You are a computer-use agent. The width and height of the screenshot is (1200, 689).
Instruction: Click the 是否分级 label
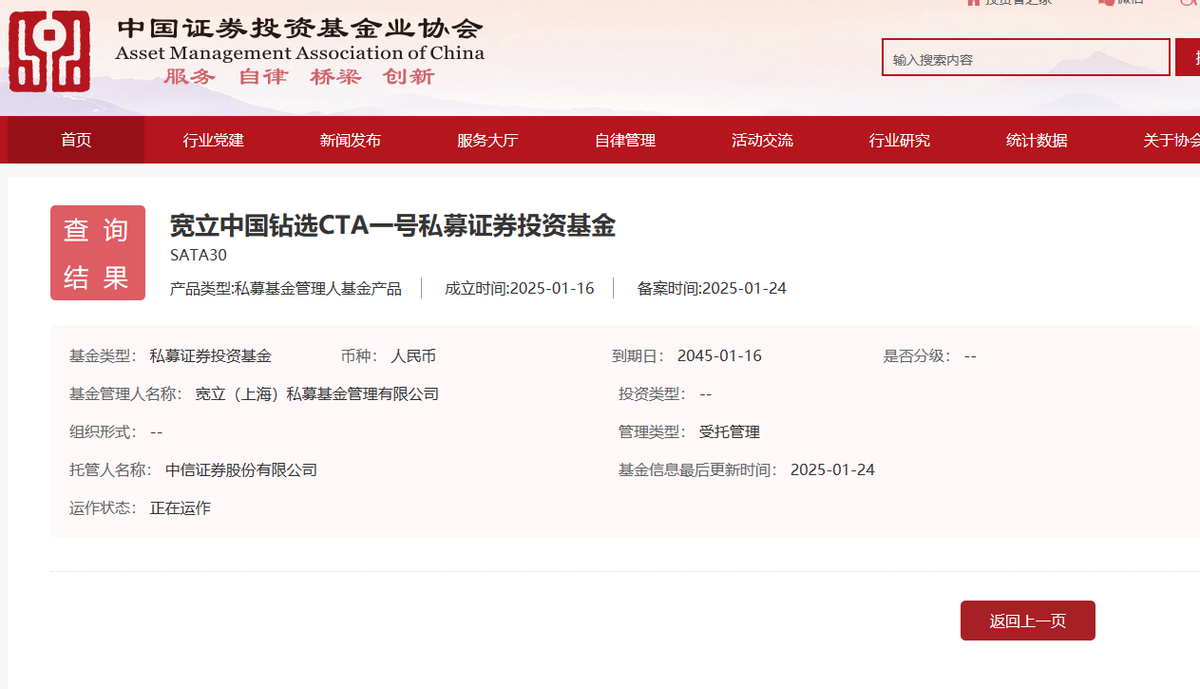[917, 356]
